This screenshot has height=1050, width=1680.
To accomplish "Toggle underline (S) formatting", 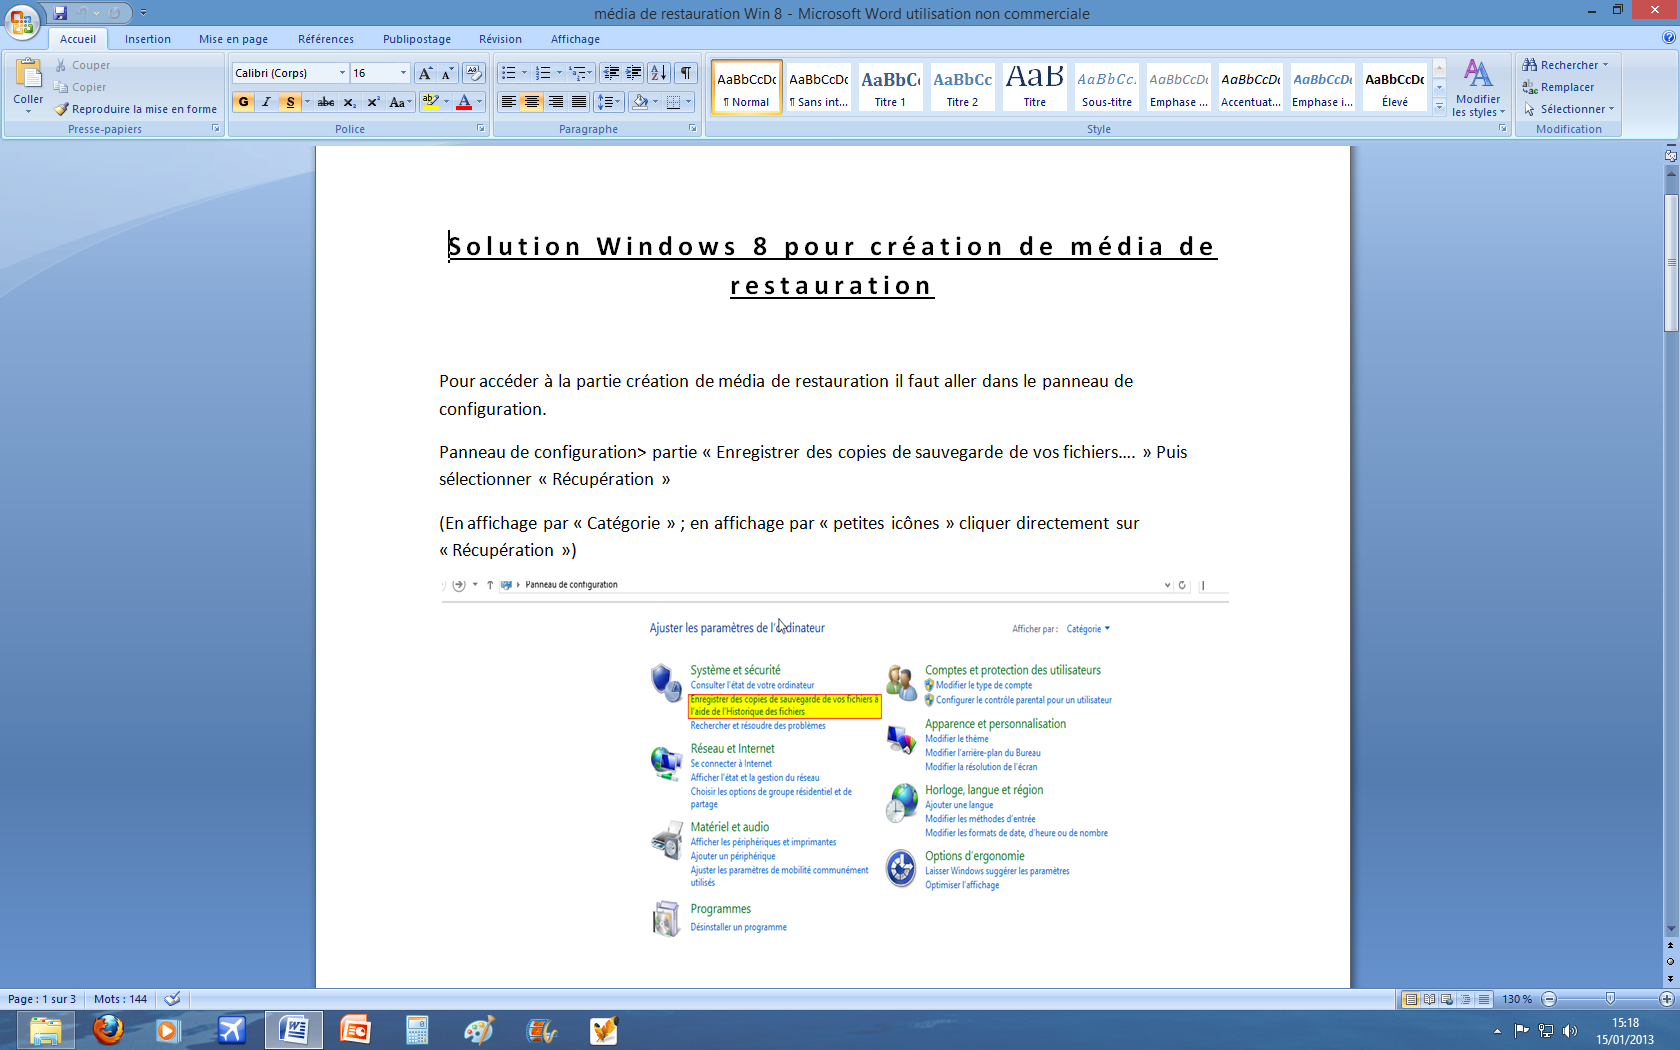I will 290,102.
